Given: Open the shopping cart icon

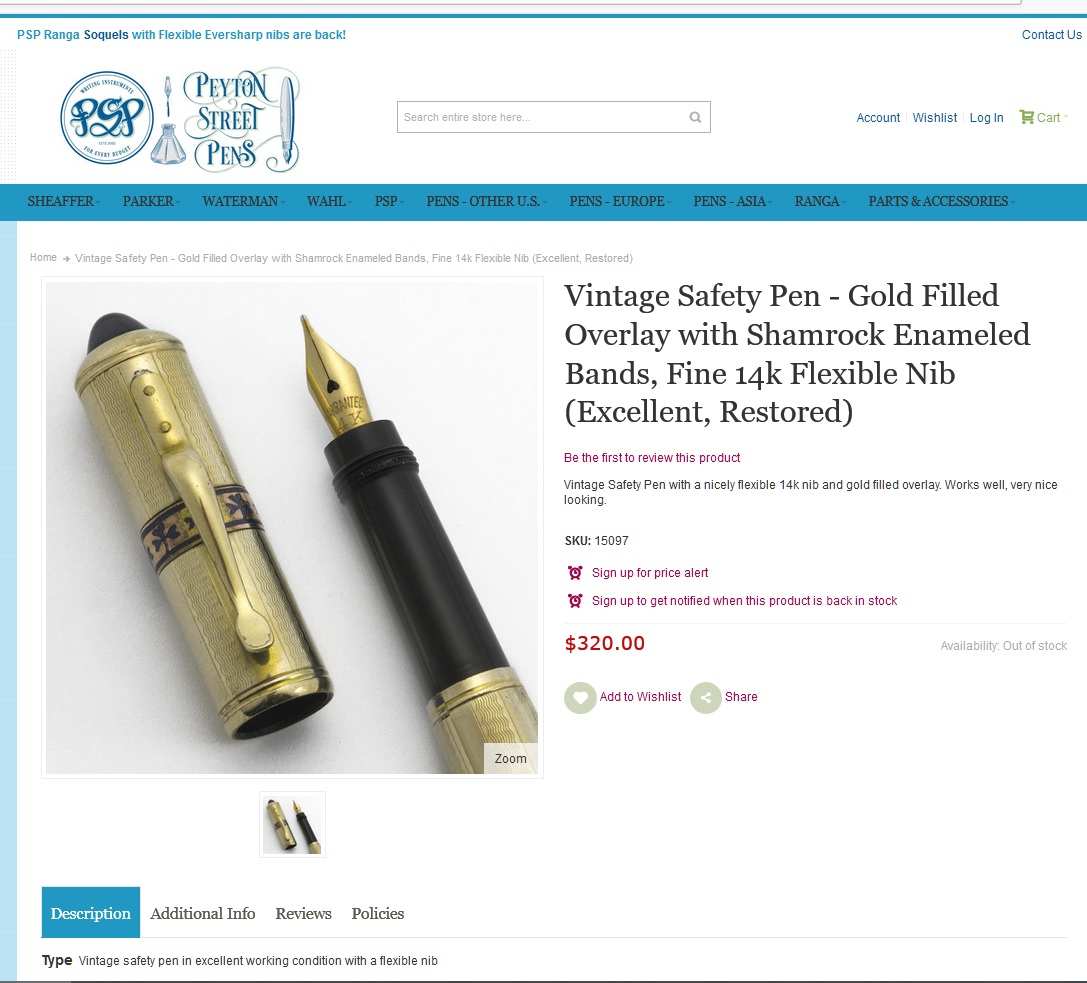Looking at the screenshot, I should pos(1026,117).
